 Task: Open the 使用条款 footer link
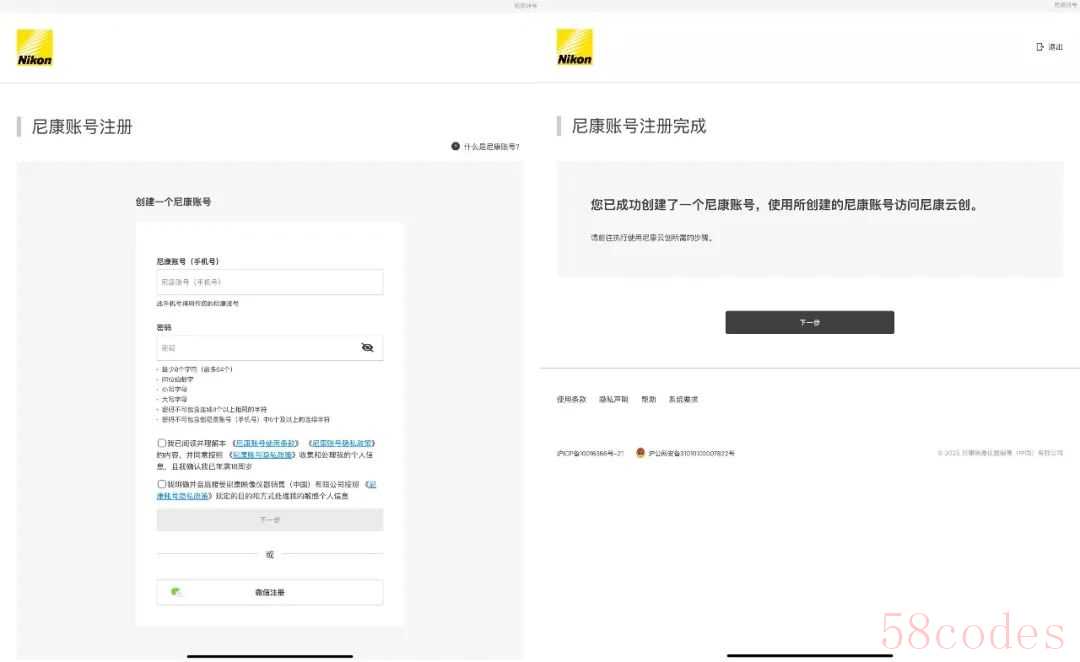pyautogui.click(x=571, y=399)
